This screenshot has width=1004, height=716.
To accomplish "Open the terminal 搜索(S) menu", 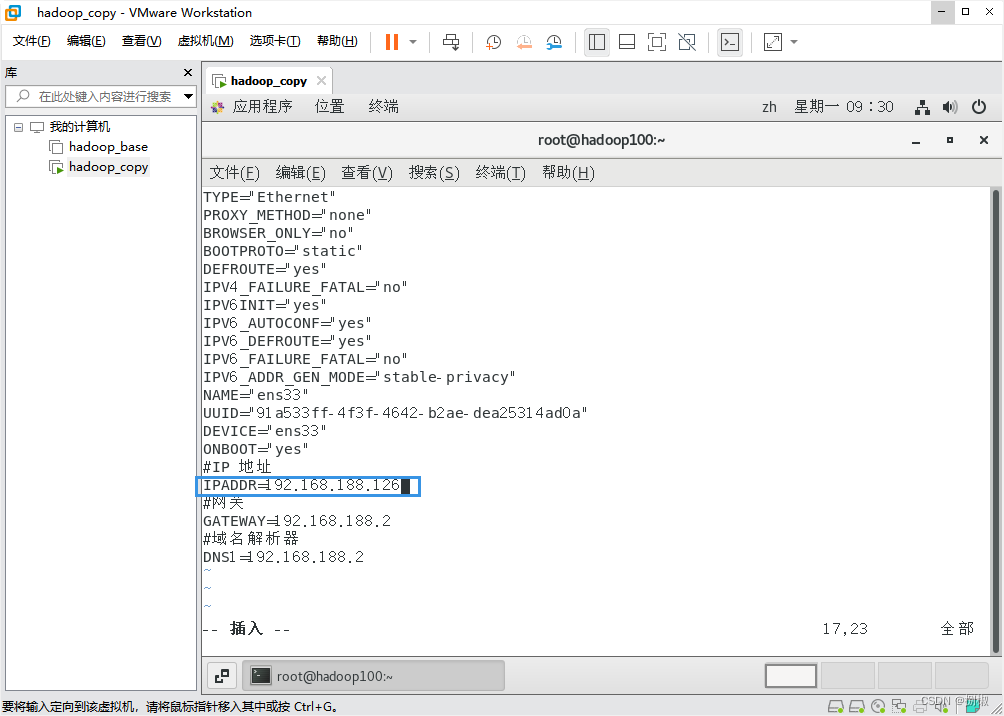I will click(434, 173).
